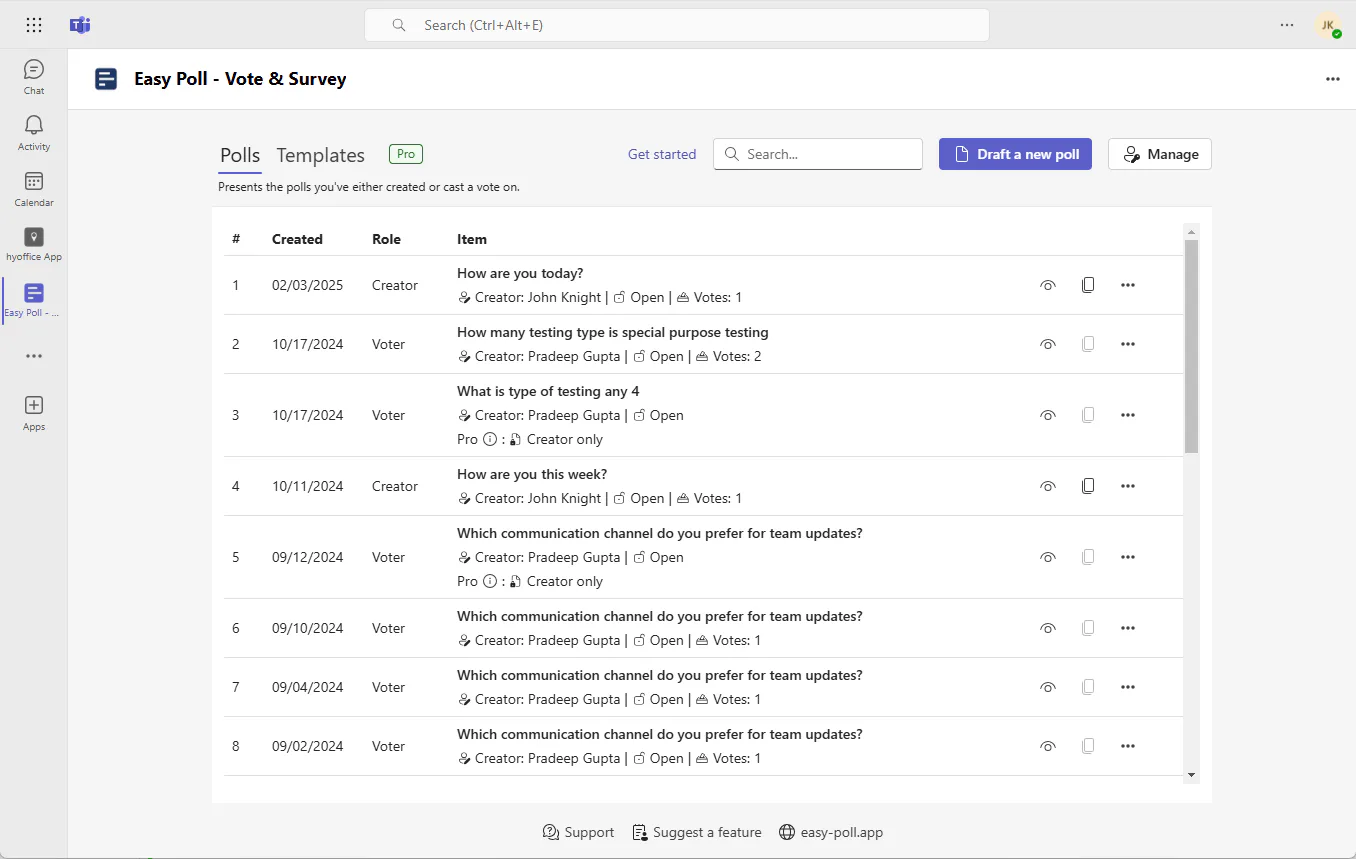Click the Draft a new poll button

pos(1015,154)
